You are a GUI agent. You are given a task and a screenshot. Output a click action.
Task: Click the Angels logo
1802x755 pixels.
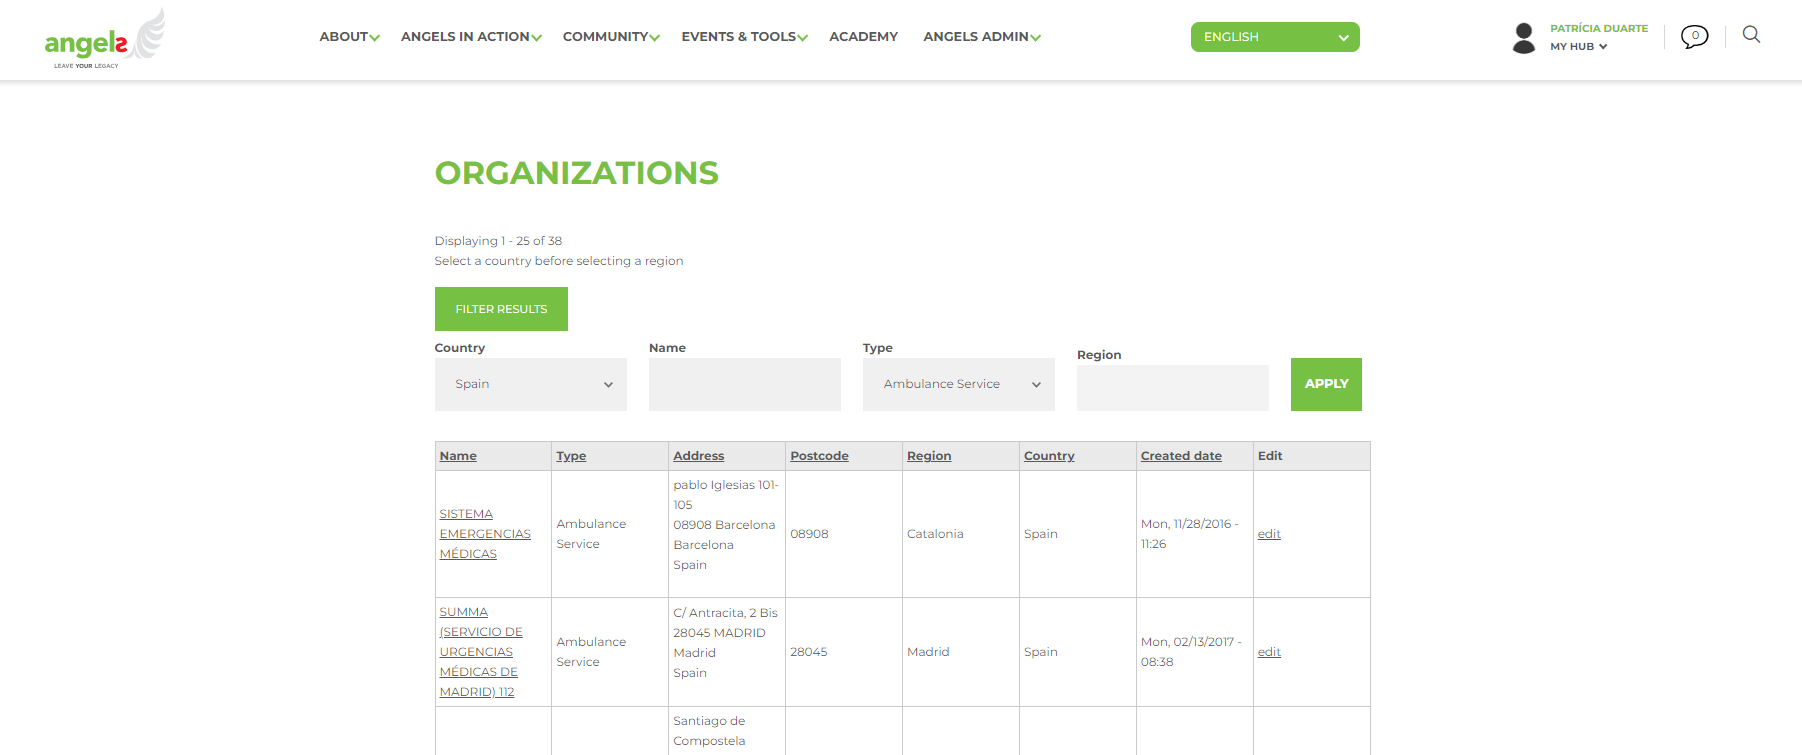pos(105,39)
